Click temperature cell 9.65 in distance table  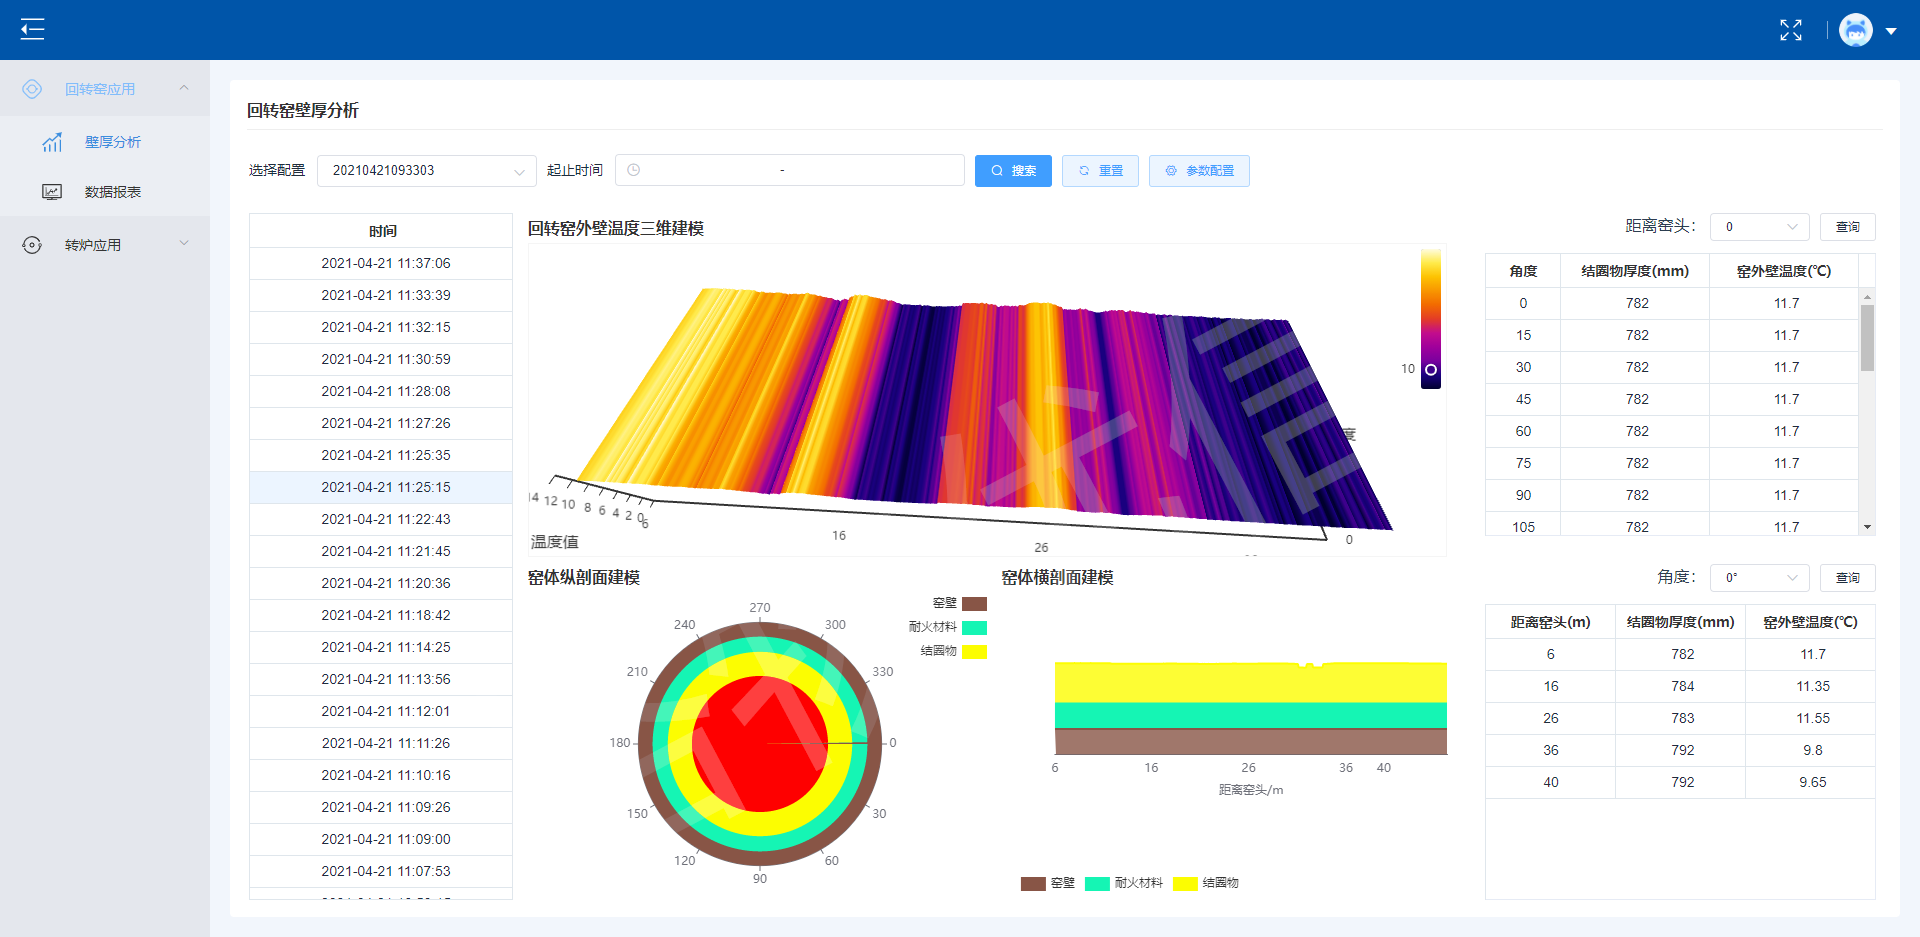tap(1812, 782)
